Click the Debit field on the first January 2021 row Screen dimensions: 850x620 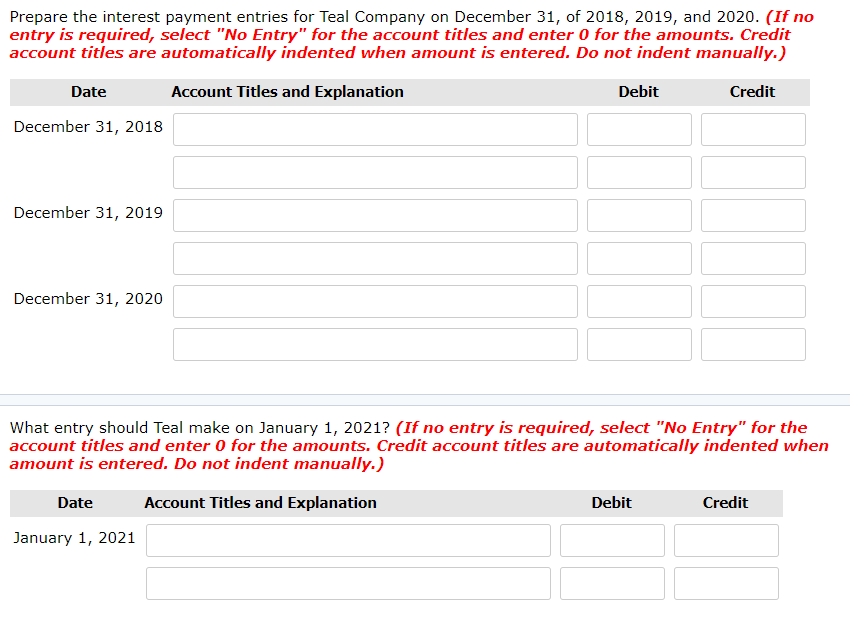(611, 540)
